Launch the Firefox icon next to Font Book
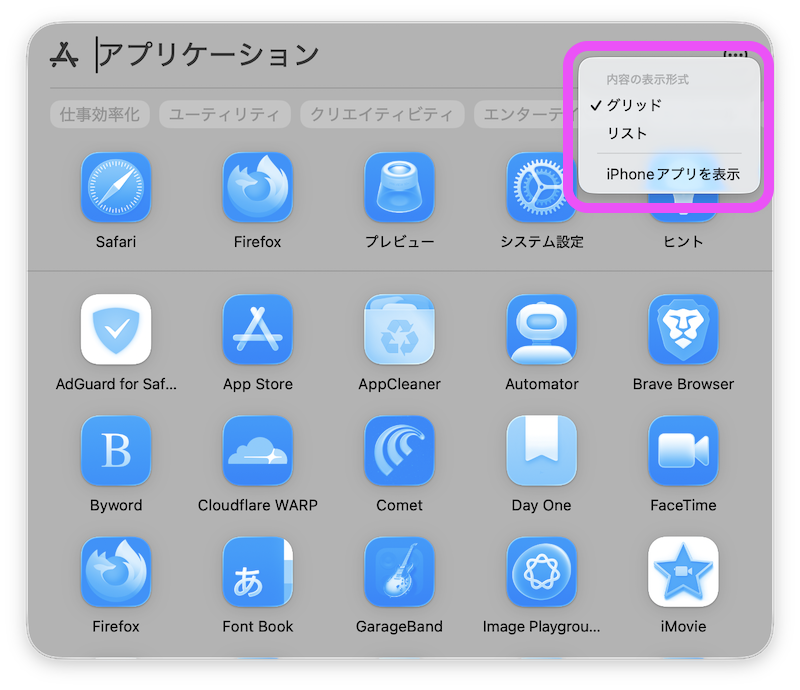 [x=116, y=572]
